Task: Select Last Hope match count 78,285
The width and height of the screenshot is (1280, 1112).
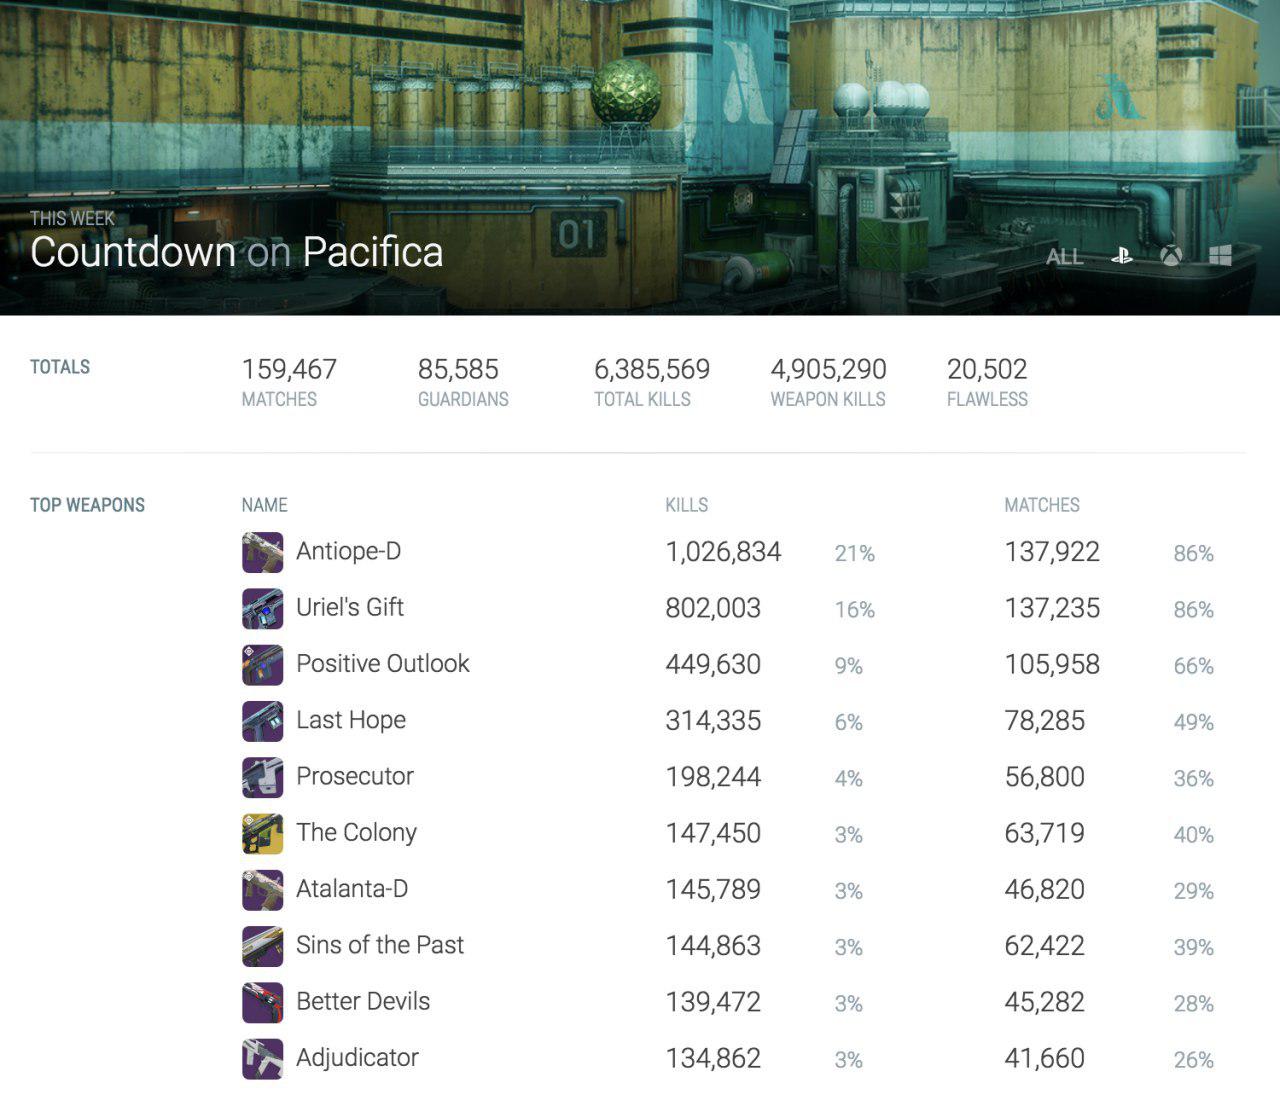Action: (x=1045, y=721)
